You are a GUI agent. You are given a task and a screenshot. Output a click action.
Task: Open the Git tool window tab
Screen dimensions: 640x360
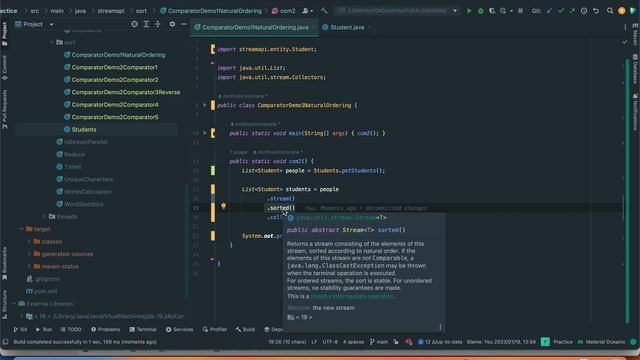click(x=20, y=329)
